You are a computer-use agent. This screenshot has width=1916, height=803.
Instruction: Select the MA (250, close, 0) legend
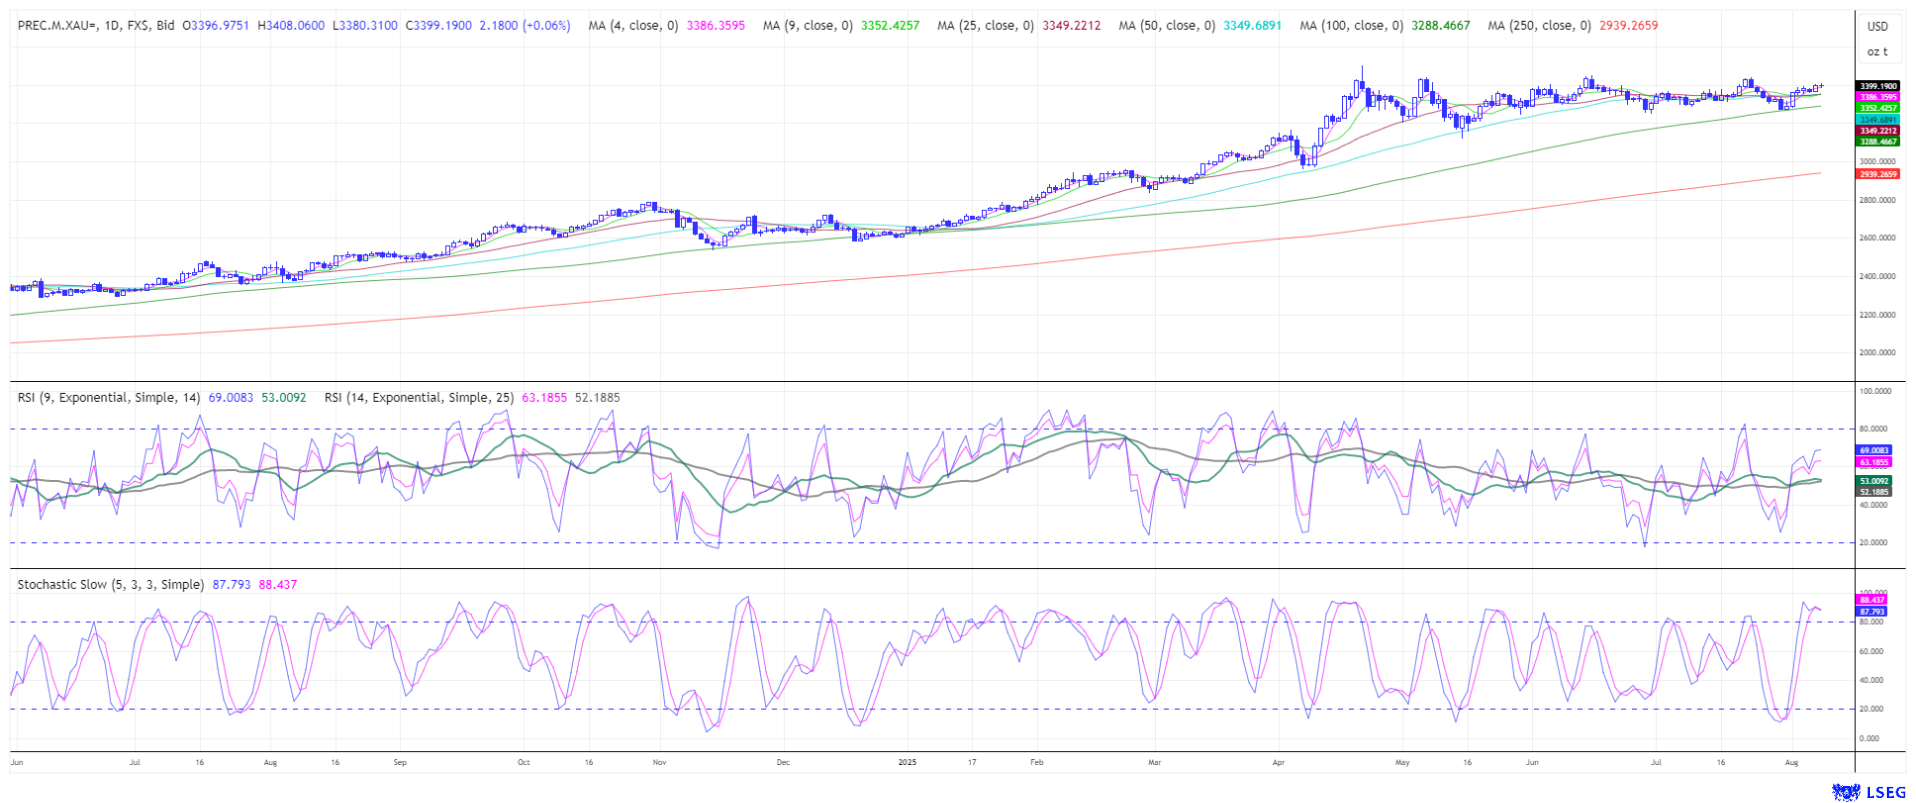[x=1538, y=26]
